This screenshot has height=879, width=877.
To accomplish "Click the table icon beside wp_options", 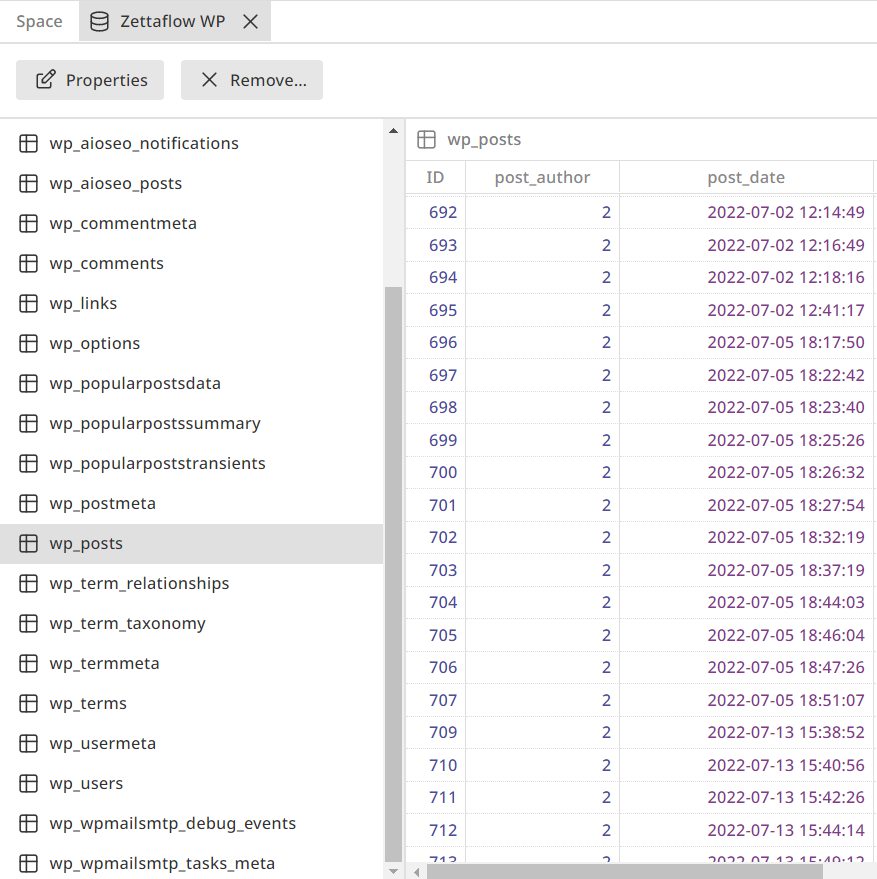I will (x=28, y=343).
